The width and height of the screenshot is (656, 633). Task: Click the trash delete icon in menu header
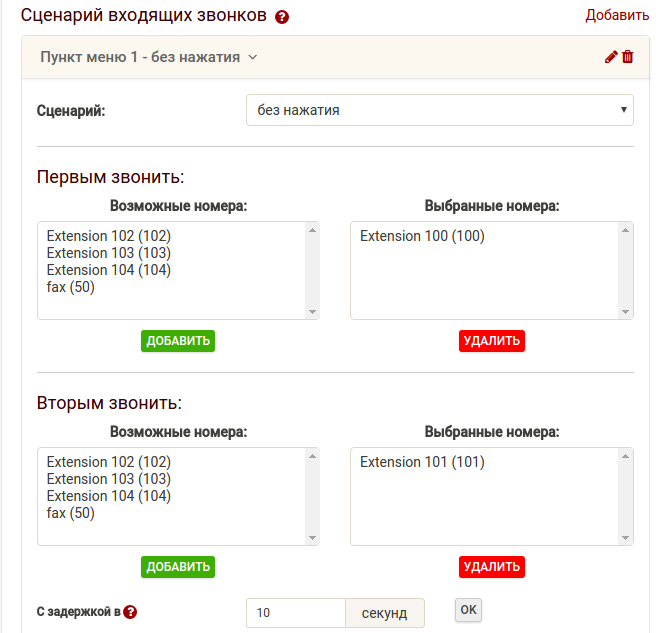628,57
